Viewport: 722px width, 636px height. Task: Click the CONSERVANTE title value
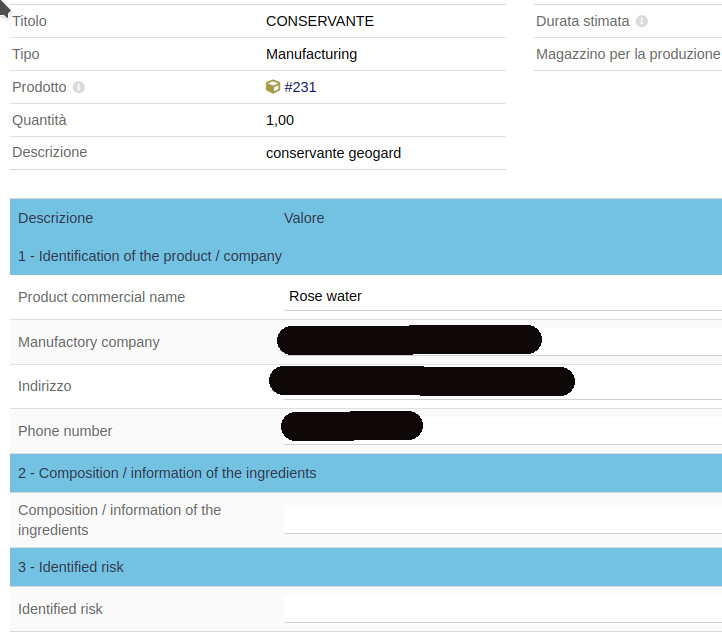point(320,21)
